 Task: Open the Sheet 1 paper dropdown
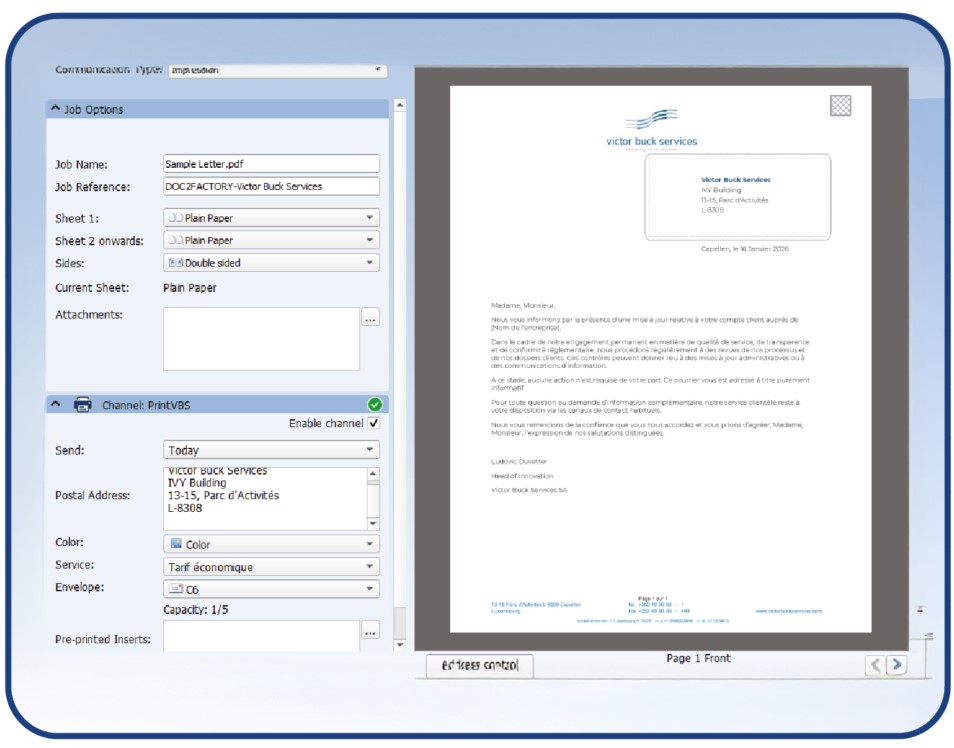click(271, 218)
